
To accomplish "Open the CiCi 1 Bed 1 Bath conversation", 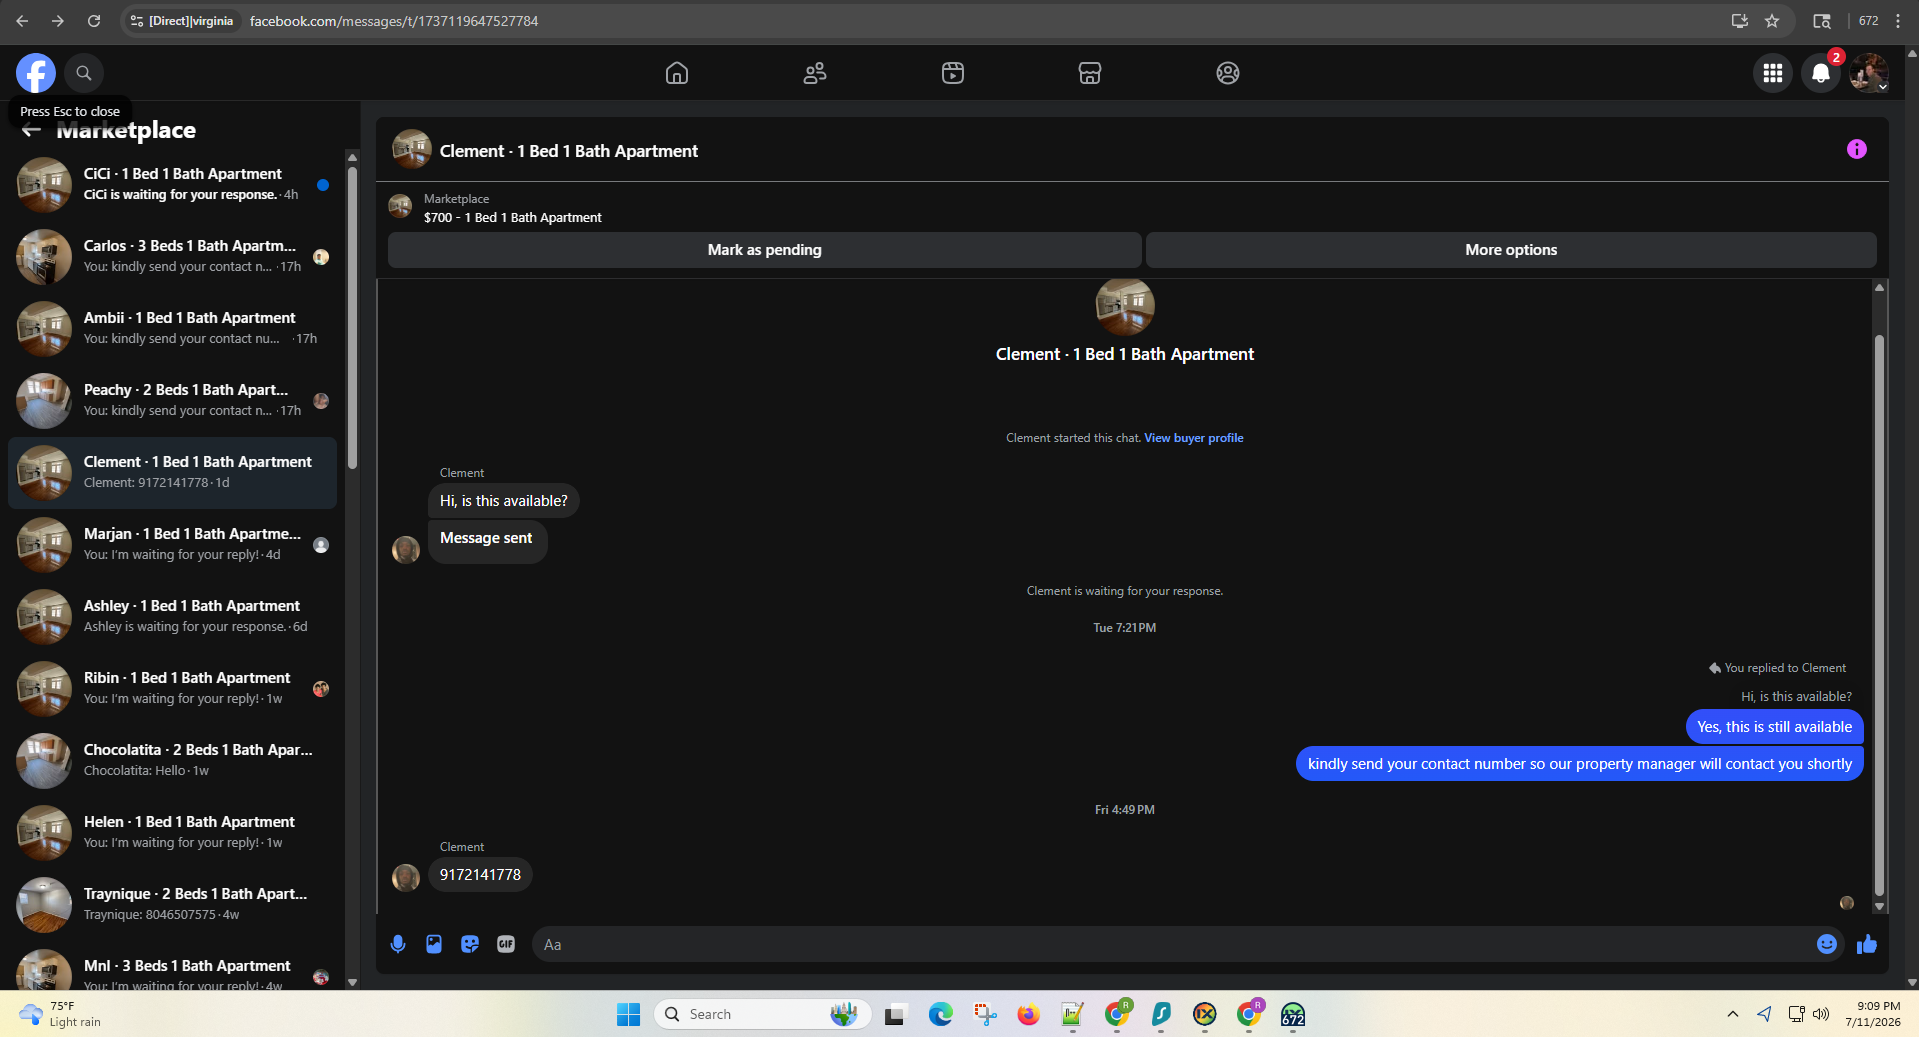I will pyautogui.click(x=172, y=185).
